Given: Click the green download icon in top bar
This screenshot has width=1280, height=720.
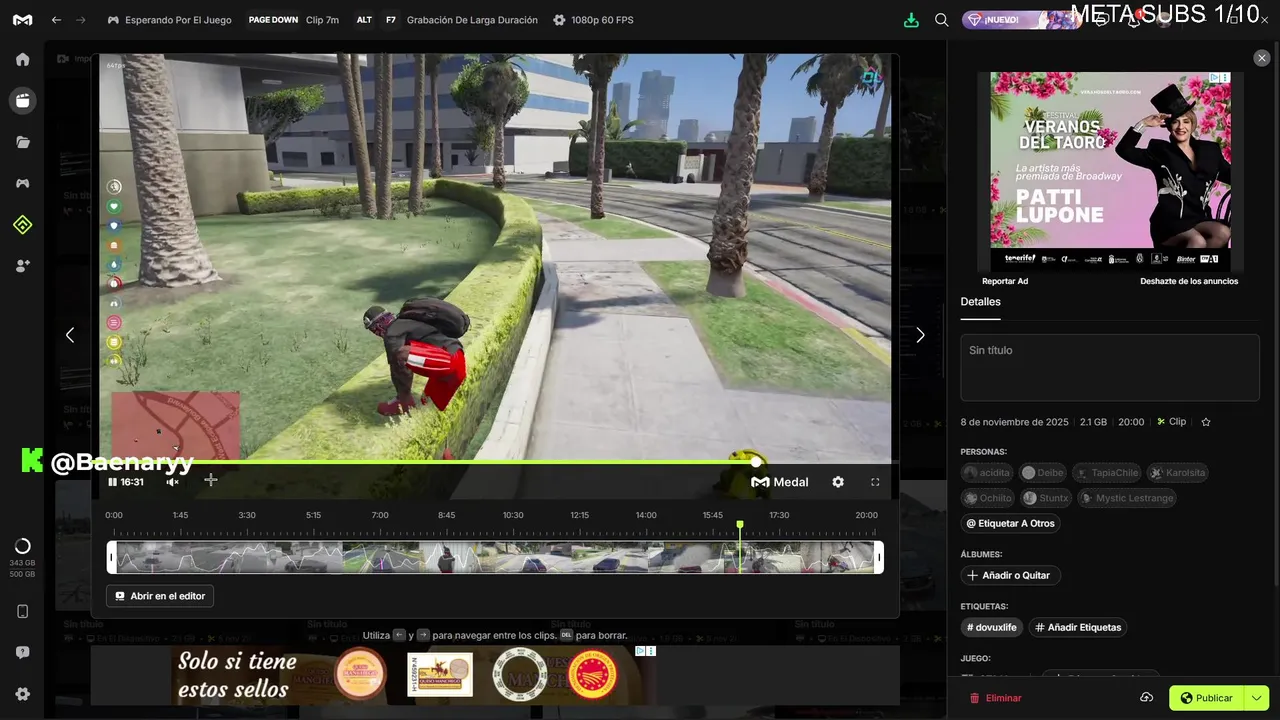Looking at the screenshot, I should 911,20.
